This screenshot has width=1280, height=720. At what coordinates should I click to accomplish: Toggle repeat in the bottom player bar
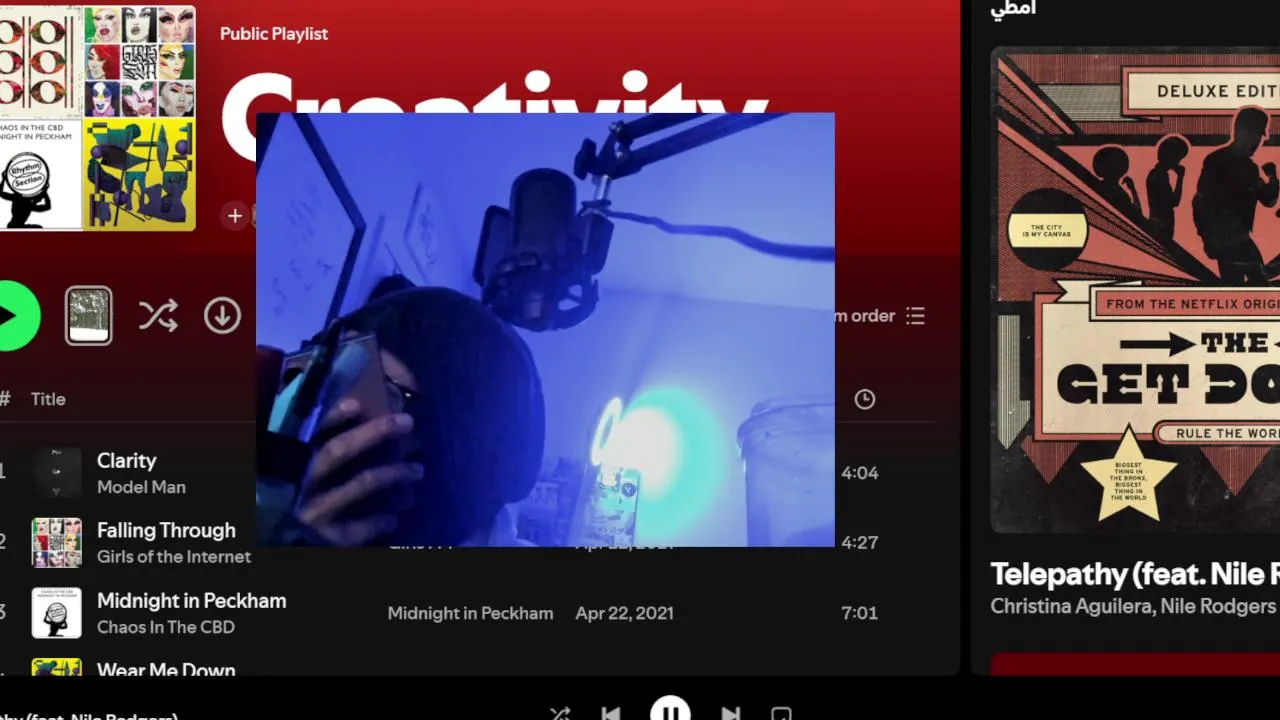pos(781,714)
